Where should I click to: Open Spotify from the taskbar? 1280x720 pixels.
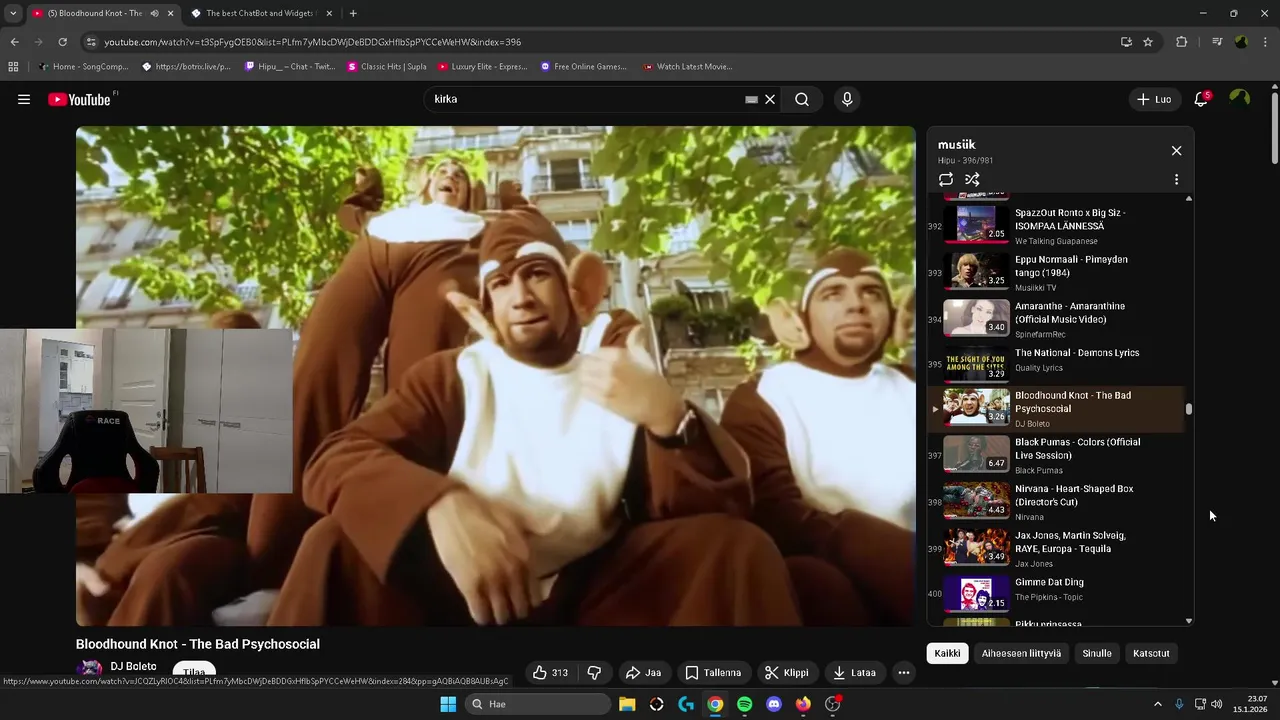coord(744,704)
